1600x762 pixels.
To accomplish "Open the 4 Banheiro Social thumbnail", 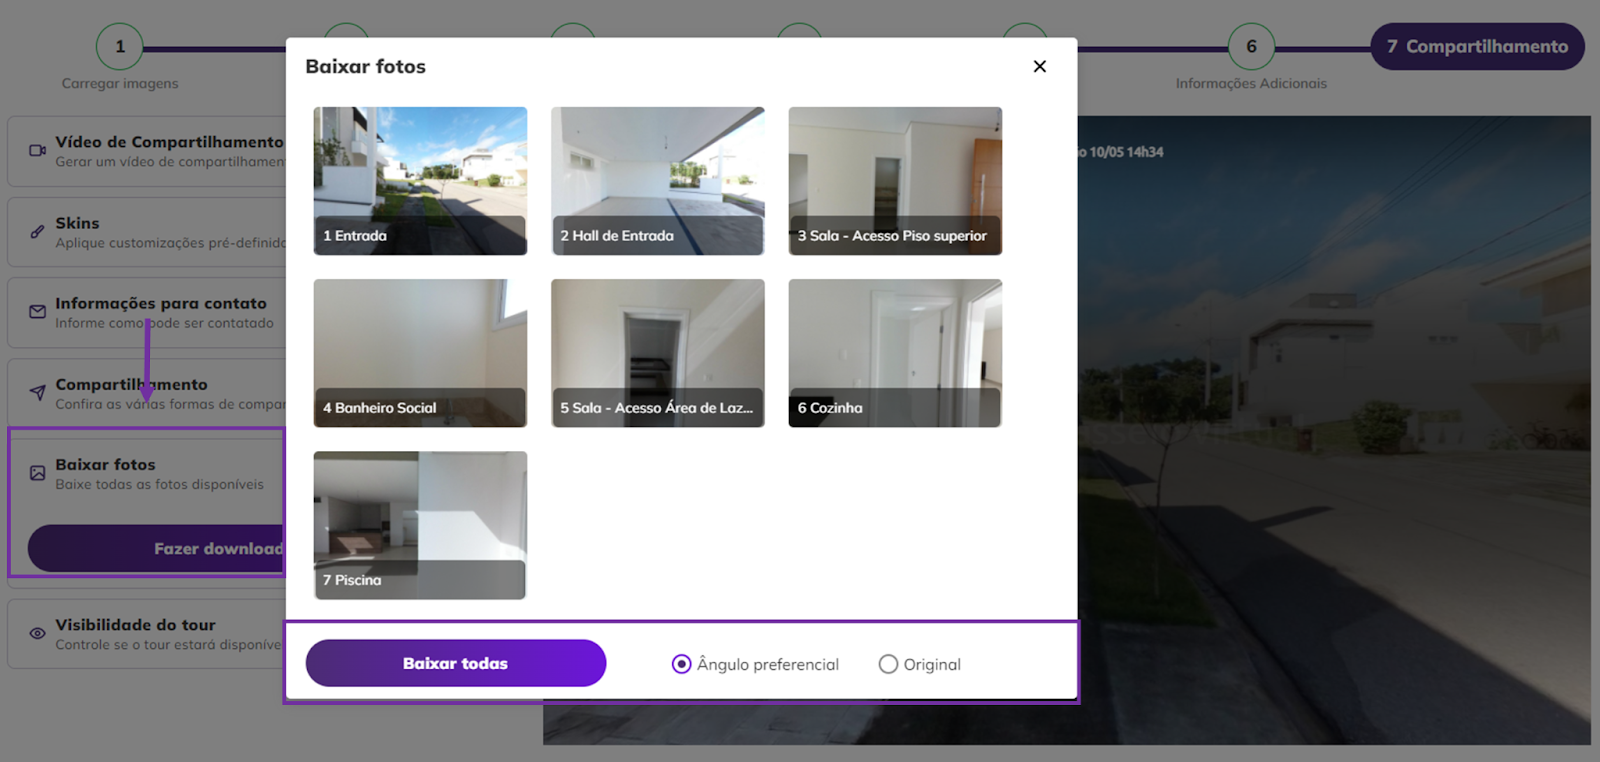I will (420, 353).
